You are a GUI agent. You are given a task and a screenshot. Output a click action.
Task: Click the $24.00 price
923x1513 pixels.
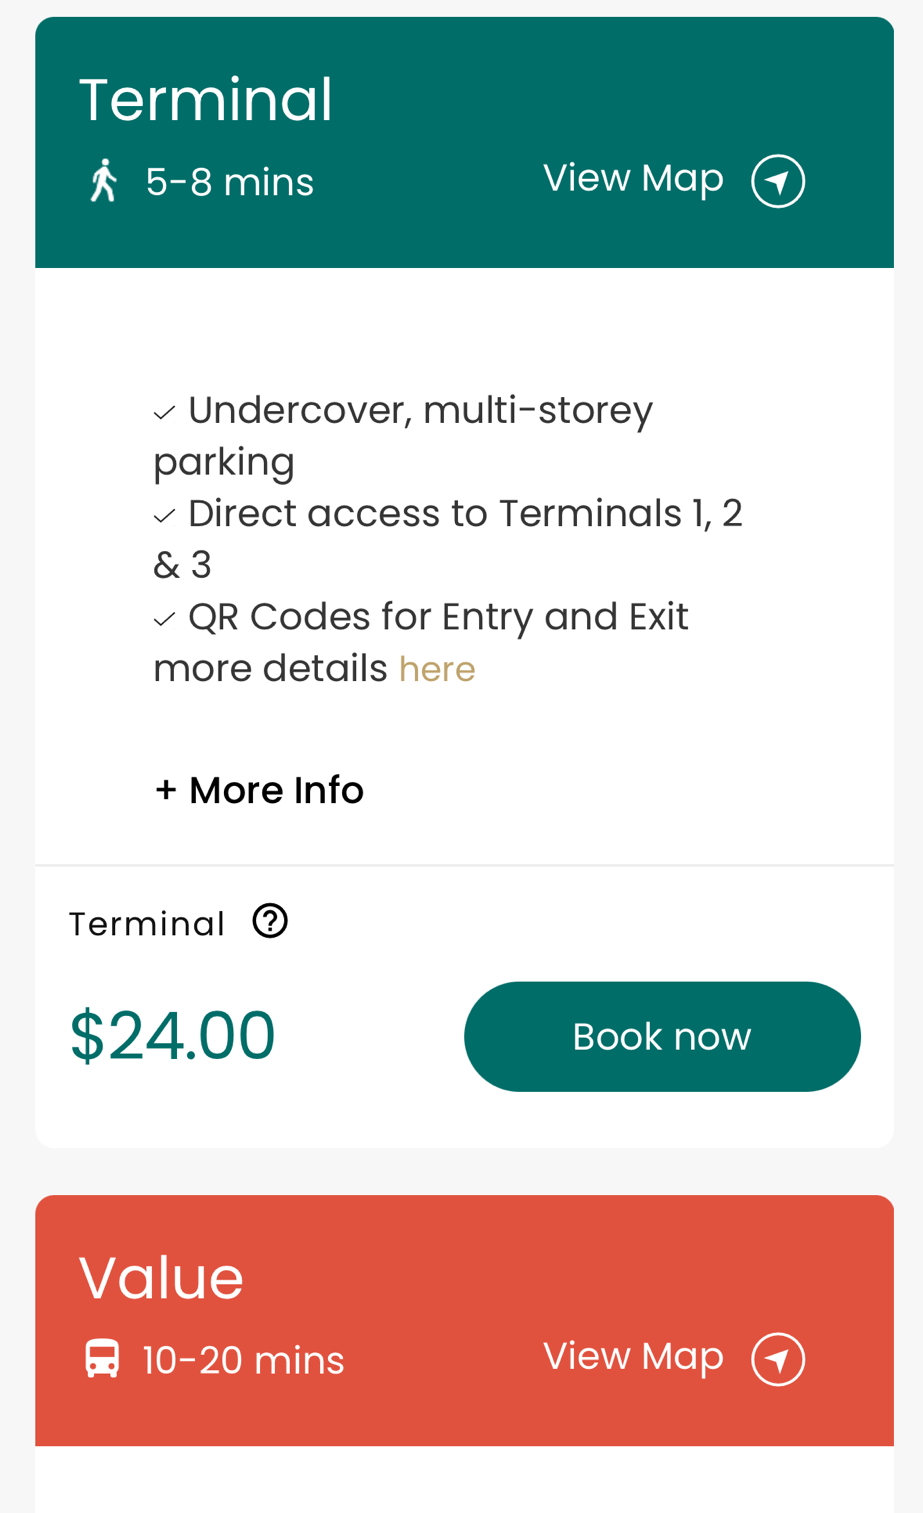coord(172,1035)
